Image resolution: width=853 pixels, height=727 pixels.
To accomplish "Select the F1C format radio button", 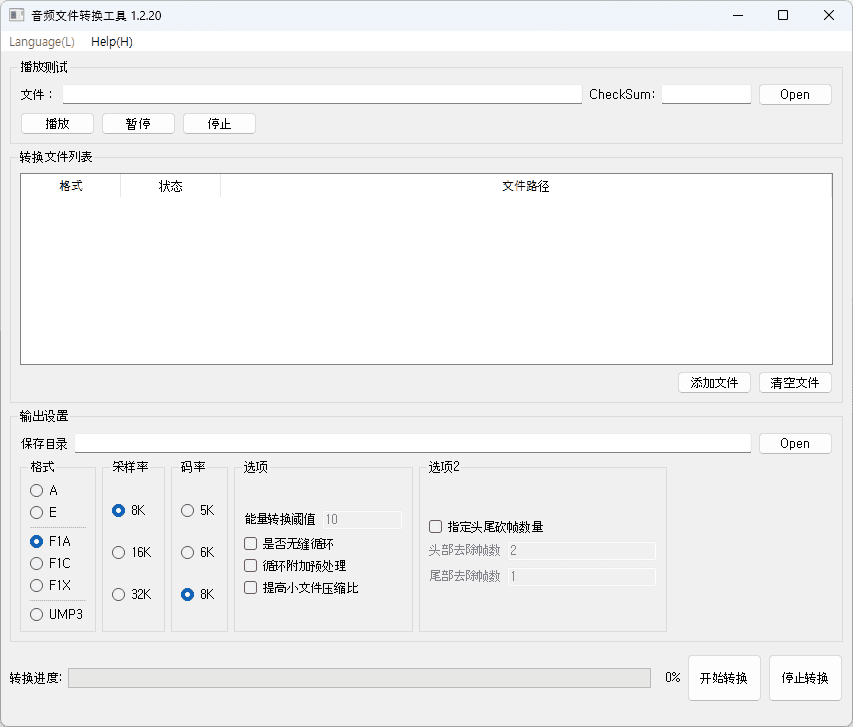I will coord(37,563).
